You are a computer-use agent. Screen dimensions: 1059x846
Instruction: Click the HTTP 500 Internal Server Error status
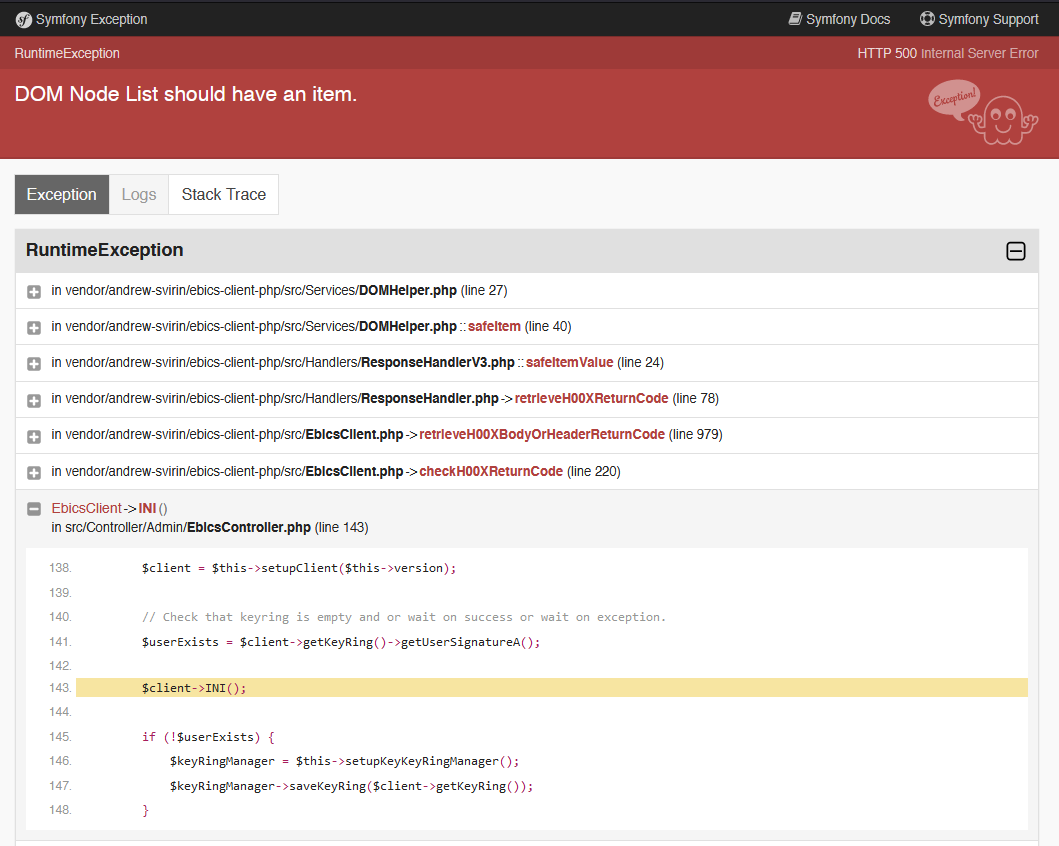tap(948, 53)
